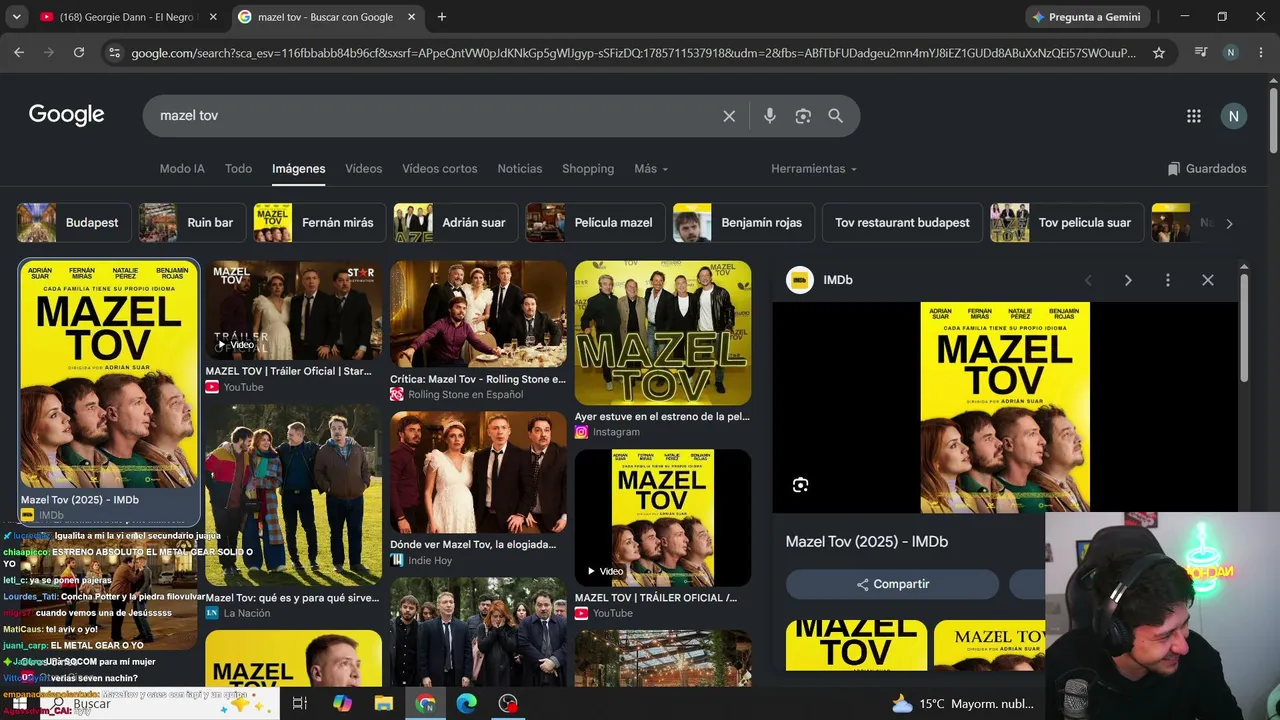1280x720 pixels.
Task: Filter by the Budapest chip
Action: (x=73, y=223)
